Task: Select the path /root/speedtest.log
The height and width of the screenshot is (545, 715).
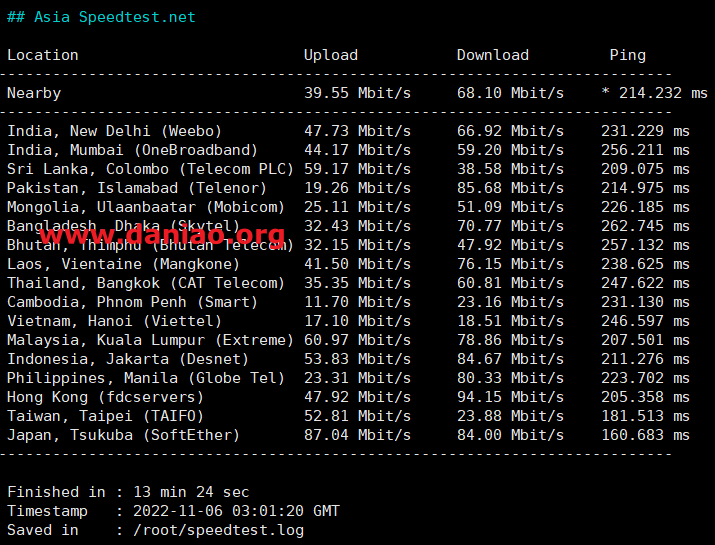Action: (x=218, y=530)
